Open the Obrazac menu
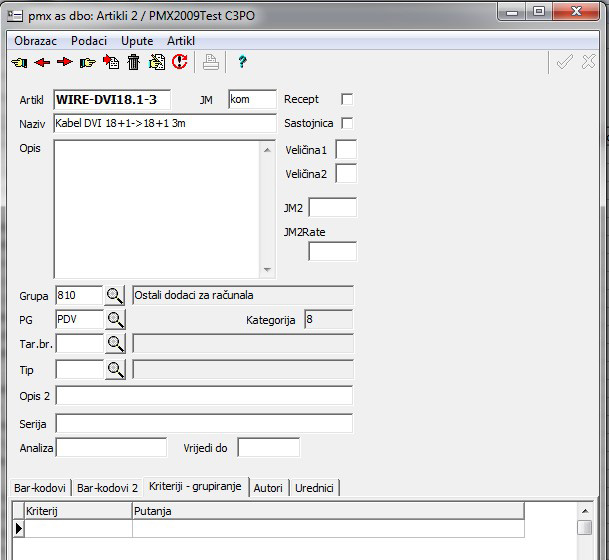Viewport: 609px width, 560px height. click(35, 41)
